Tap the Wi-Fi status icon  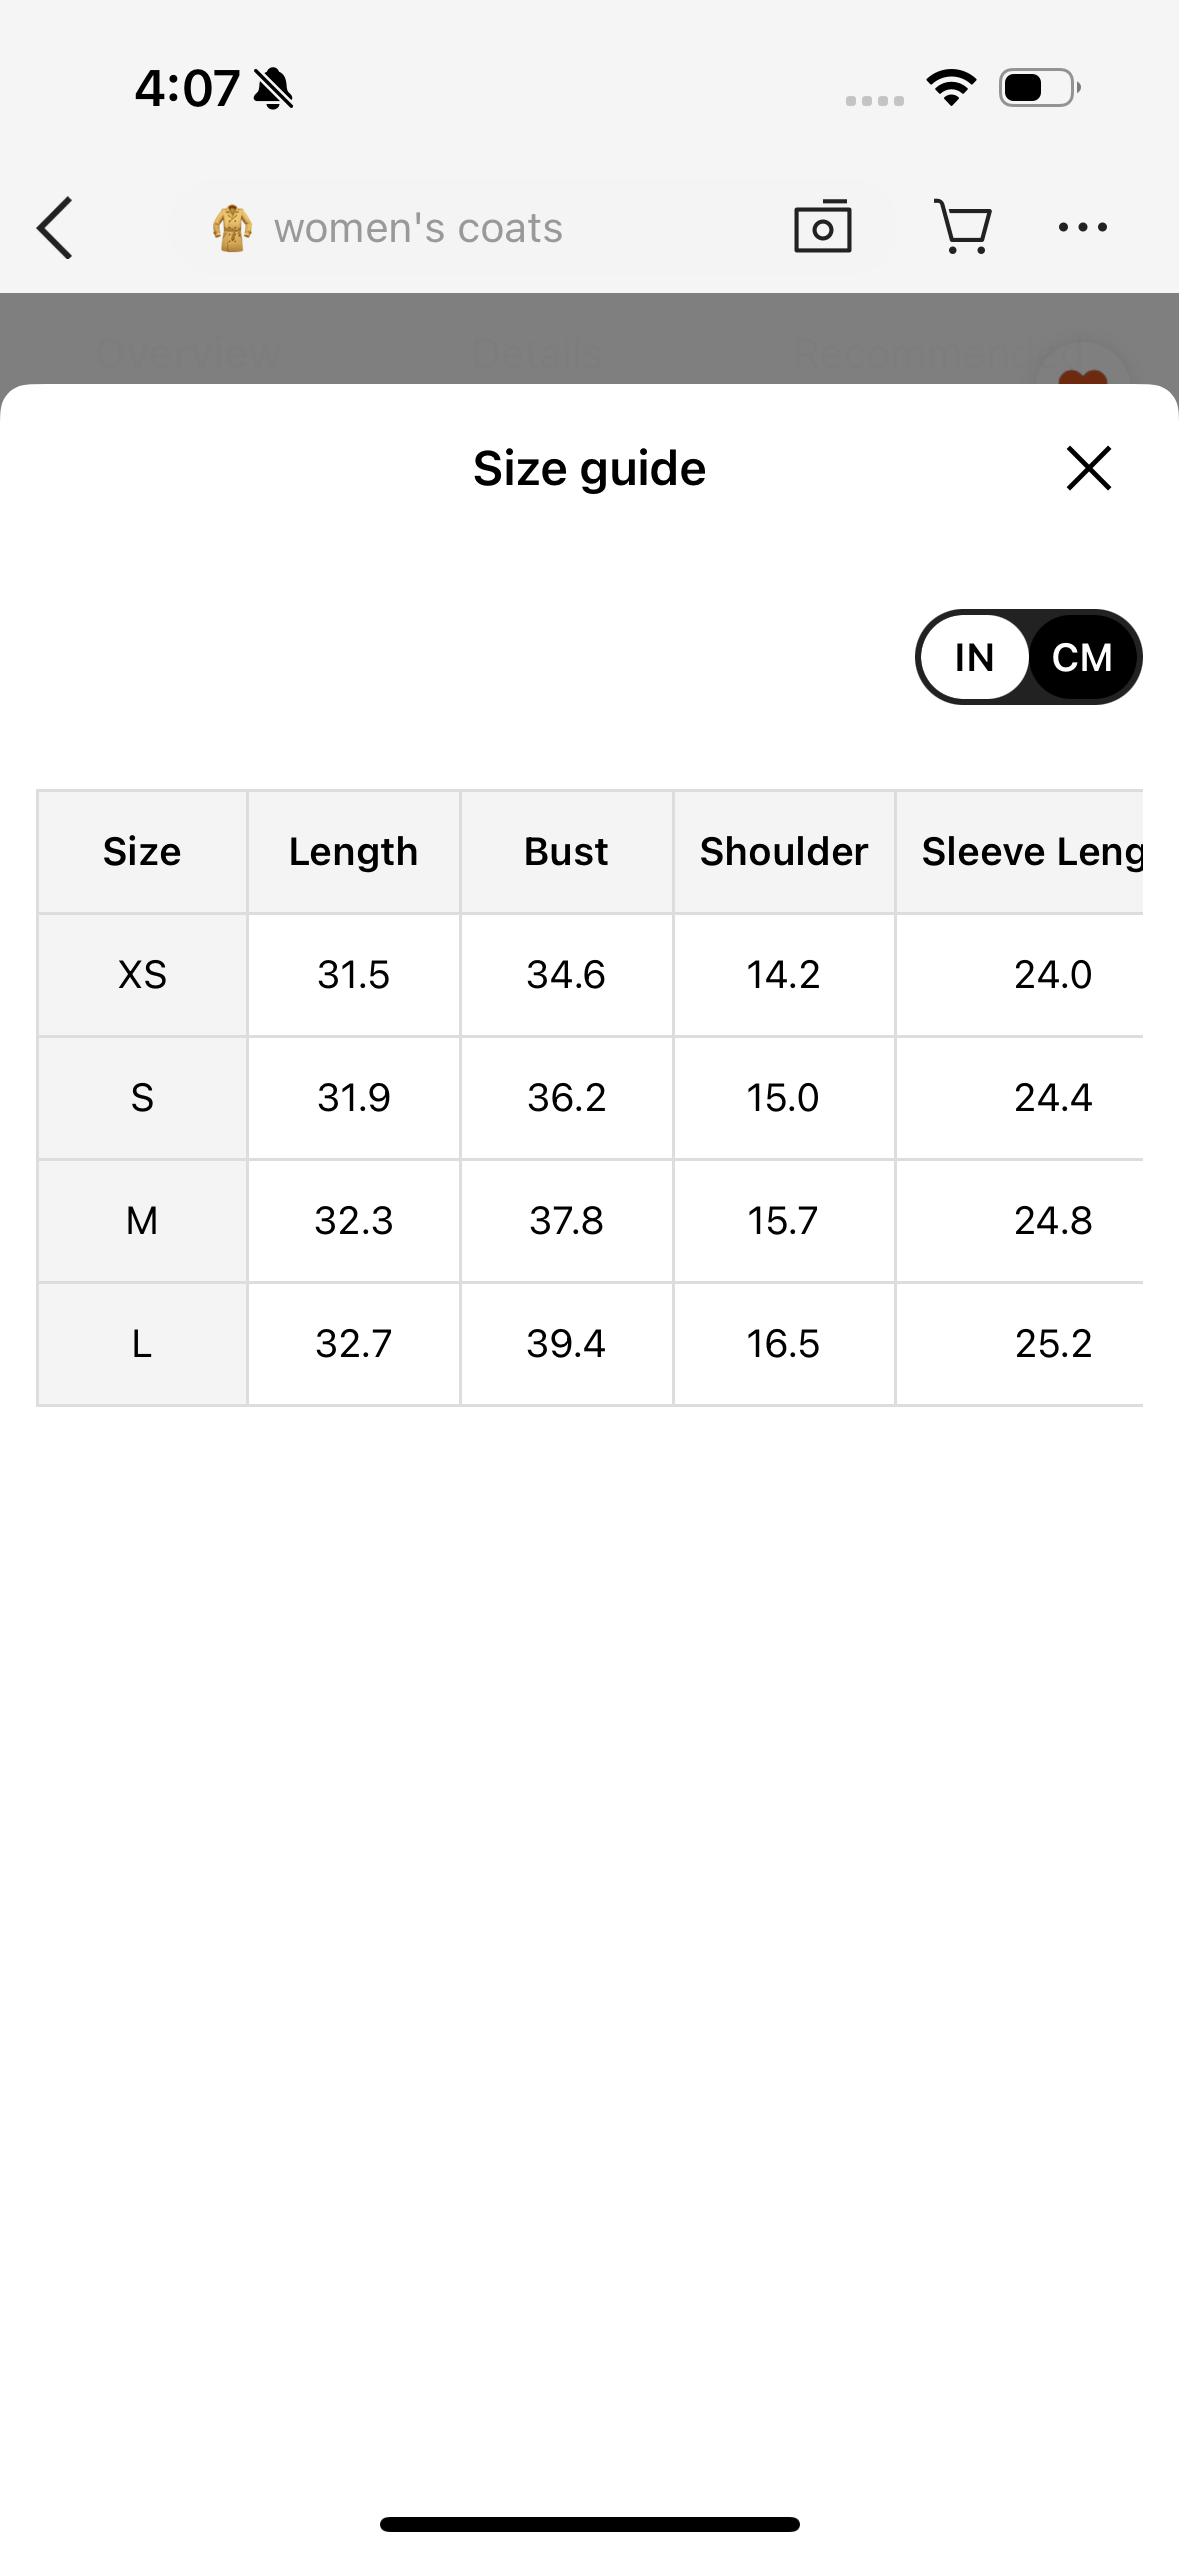(951, 88)
